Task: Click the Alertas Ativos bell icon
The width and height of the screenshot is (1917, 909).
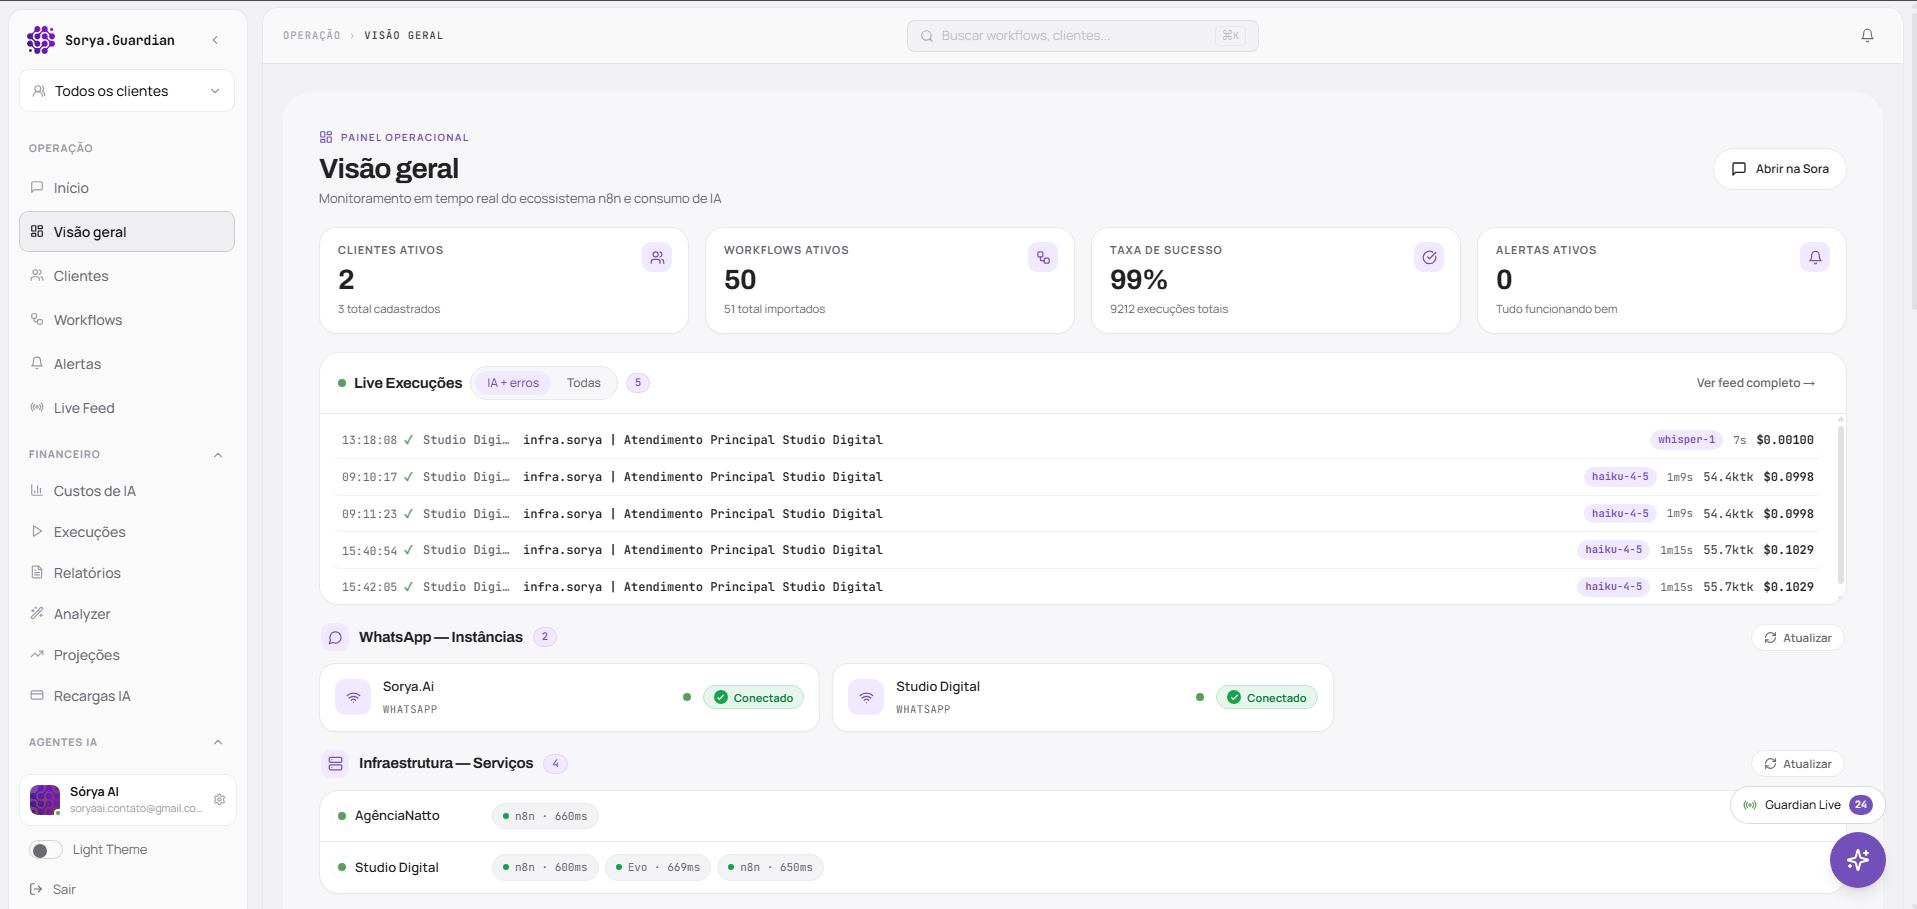Action: (1815, 258)
